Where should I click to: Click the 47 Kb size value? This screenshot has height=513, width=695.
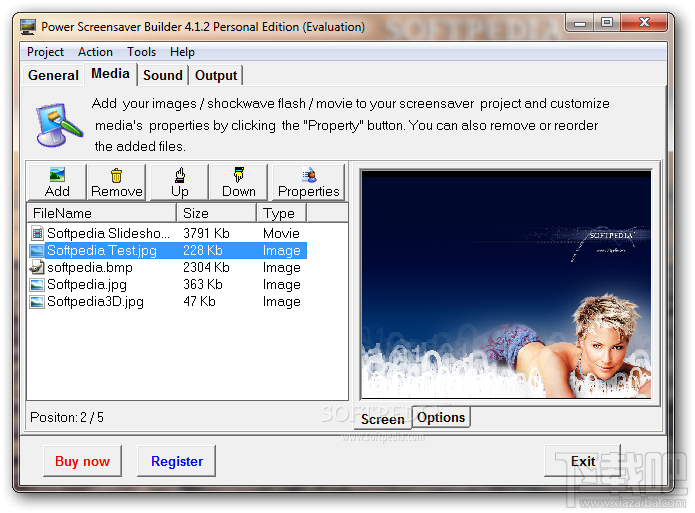[199, 302]
